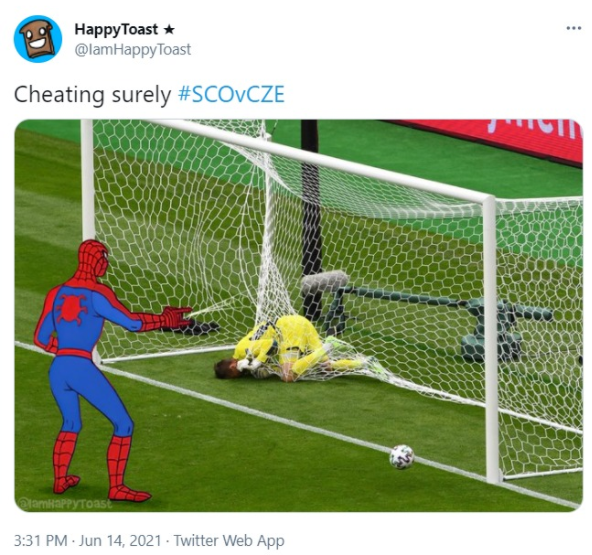Click Spider-Man's masked head
Screen dimensions: 592x555
pyautogui.click(x=94, y=261)
